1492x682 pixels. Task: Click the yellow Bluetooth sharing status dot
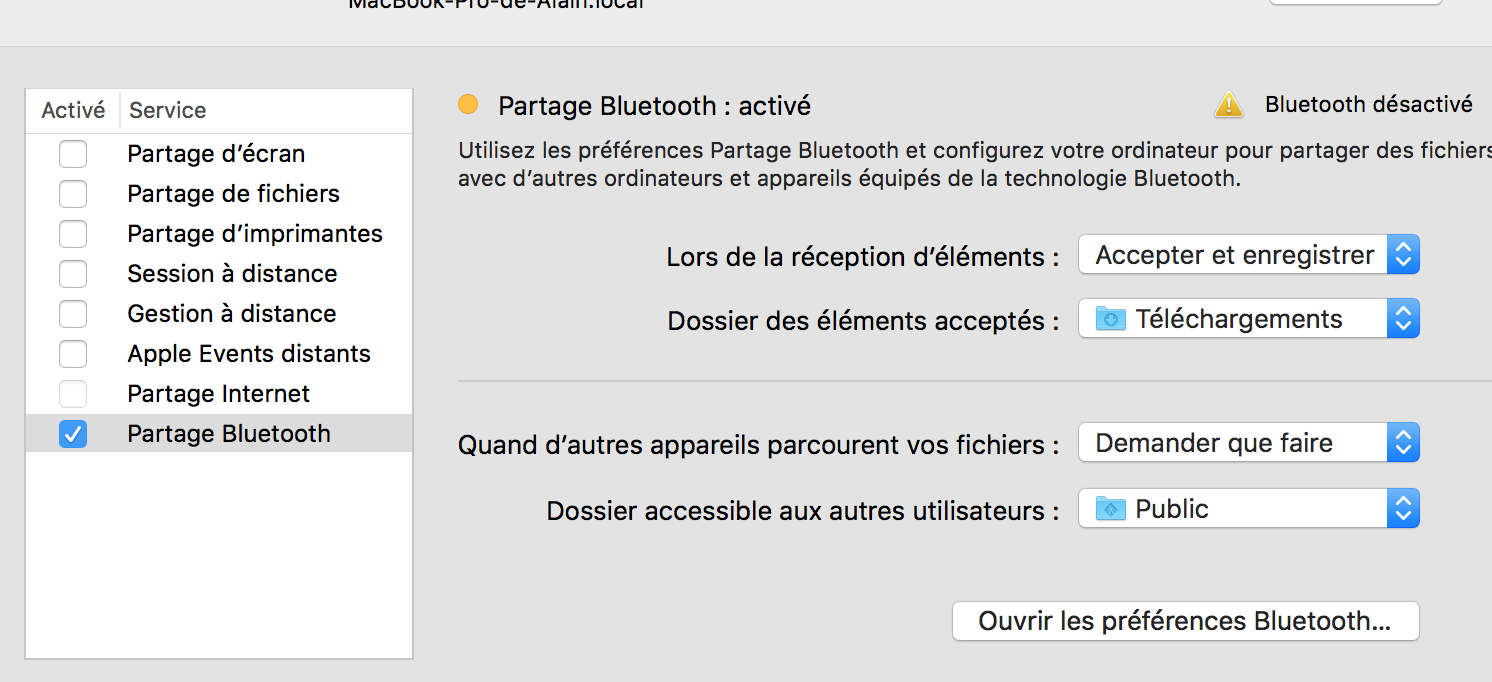click(468, 104)
